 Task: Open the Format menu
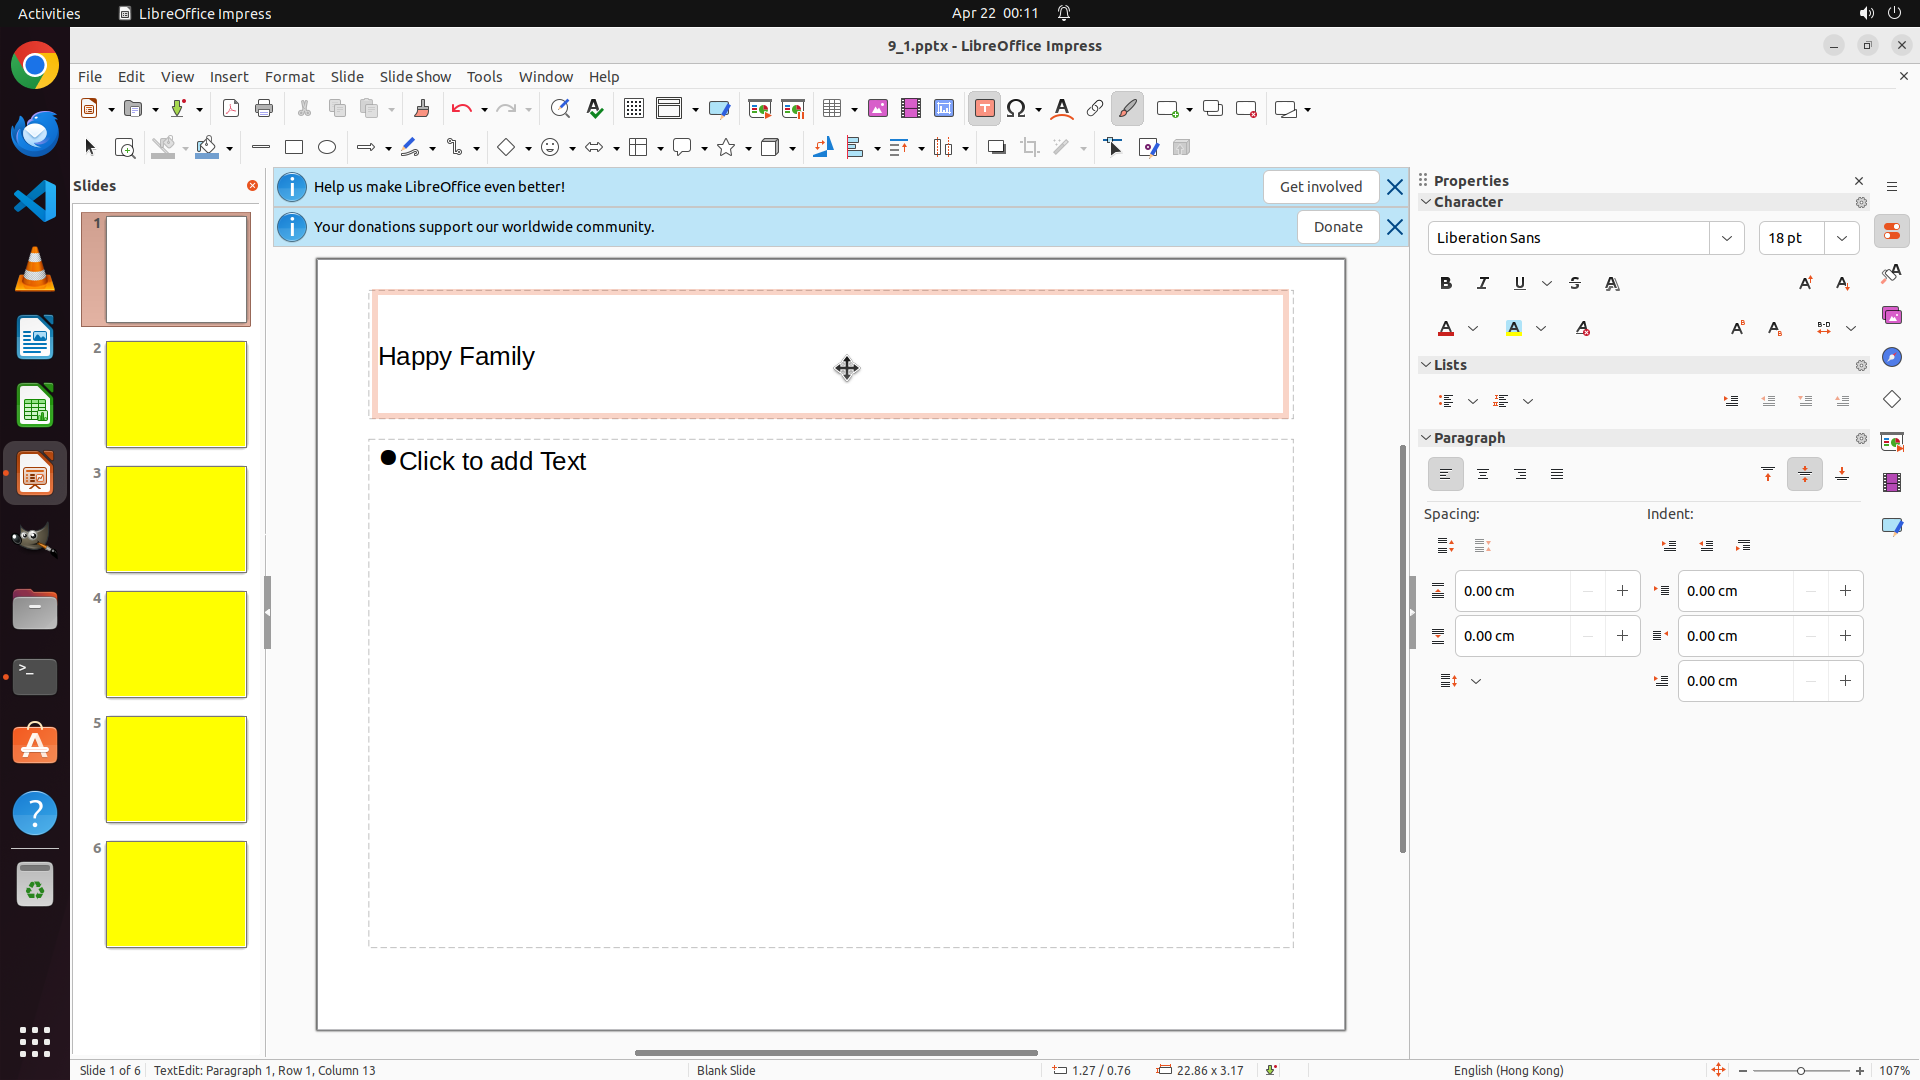pyautogui.click(x=289, y=77)
